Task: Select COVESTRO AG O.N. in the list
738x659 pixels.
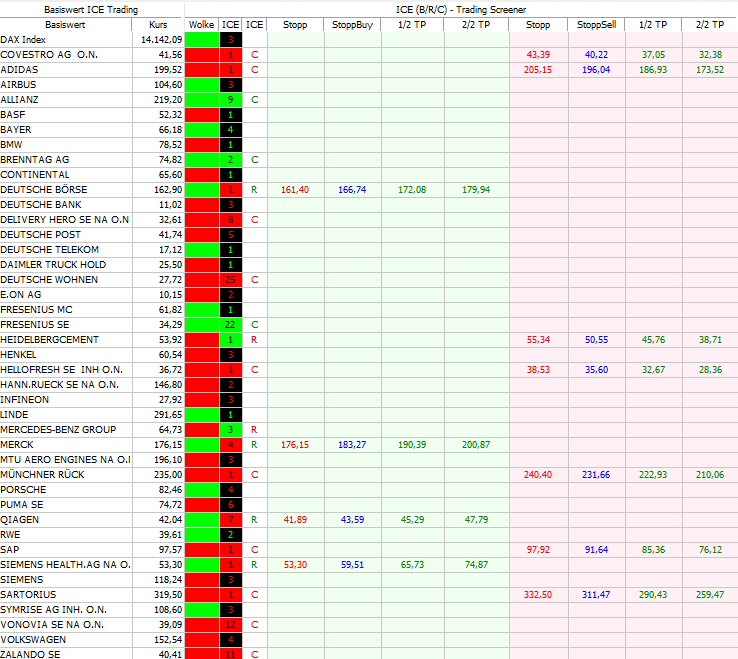Action: click(49, 55)
